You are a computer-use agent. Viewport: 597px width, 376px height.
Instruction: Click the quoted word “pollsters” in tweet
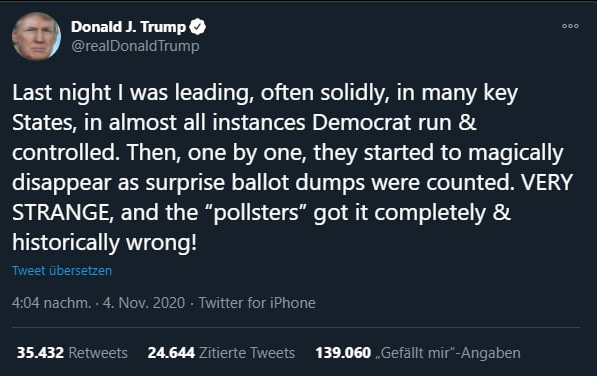point(258,213)
